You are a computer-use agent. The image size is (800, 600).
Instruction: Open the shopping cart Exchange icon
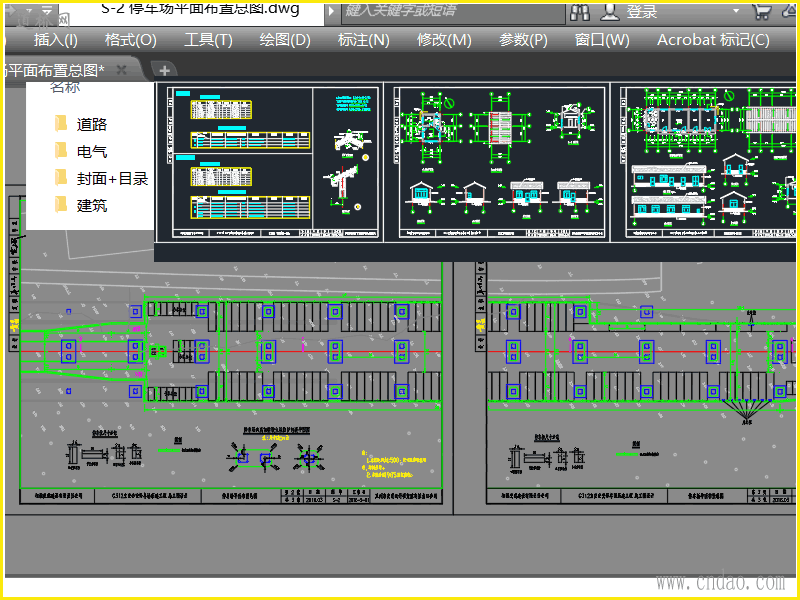pyautogui.click(x=761, y=12)
